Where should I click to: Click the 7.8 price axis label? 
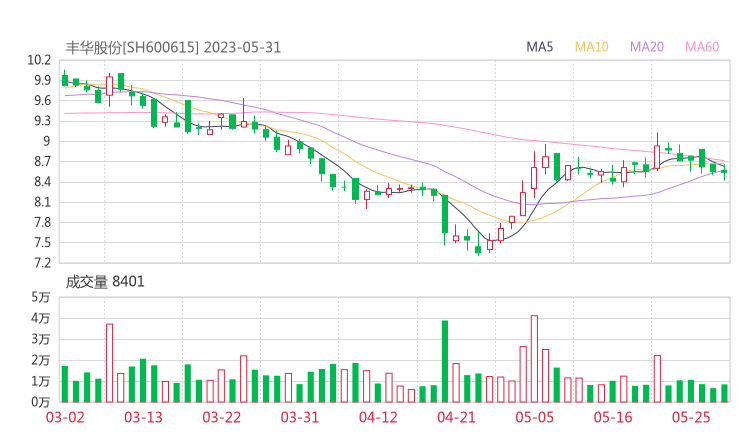(42, 222)
